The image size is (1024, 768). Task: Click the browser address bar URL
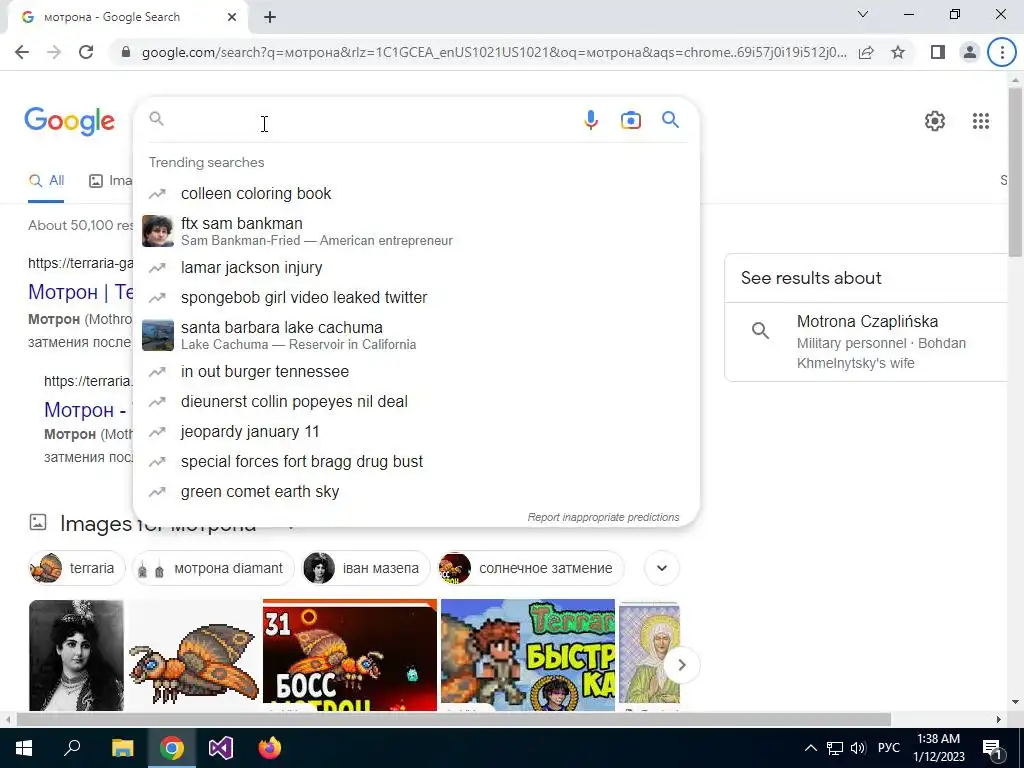tap(494, 52)
